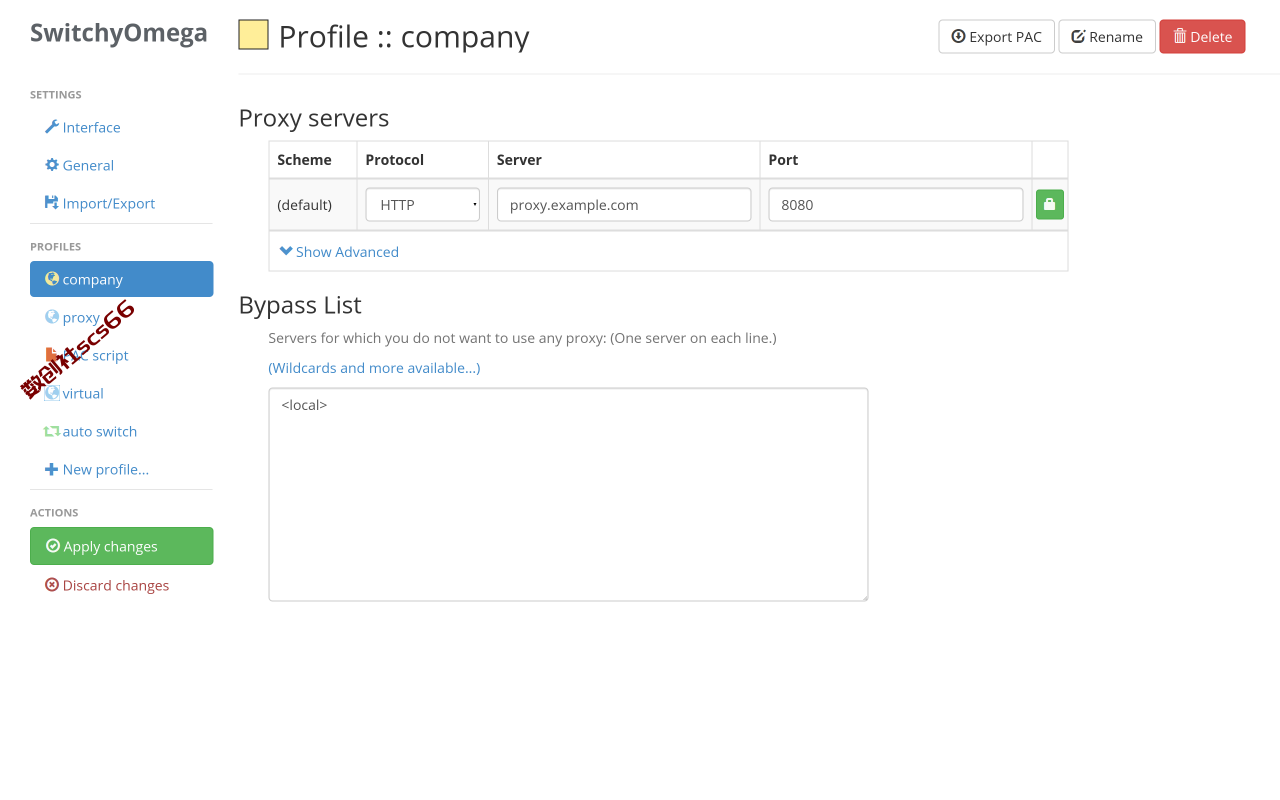The width and height of the screenshot is (1280, 800).
Task: Click the save icon beside Import/Export
Action: 52,202
